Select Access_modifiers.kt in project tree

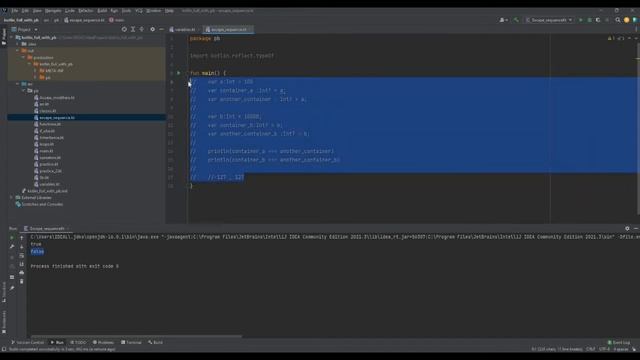tap(54, 98)
